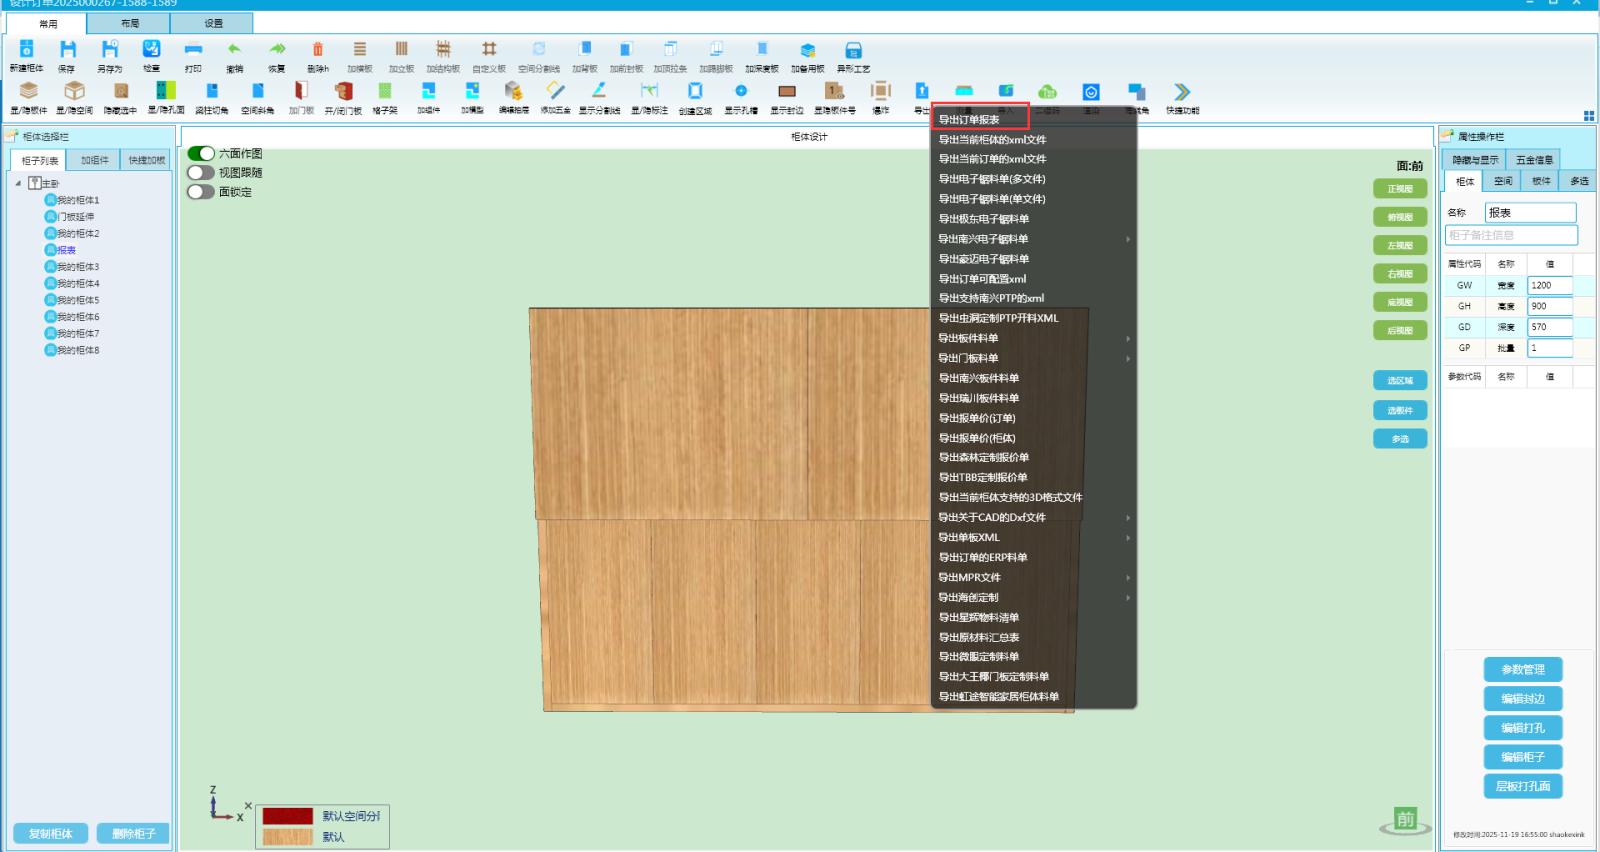Screen dimensions: 1600x852
Task: Click the dark red 默认空间分 color swatch
Action: point(287,816)
